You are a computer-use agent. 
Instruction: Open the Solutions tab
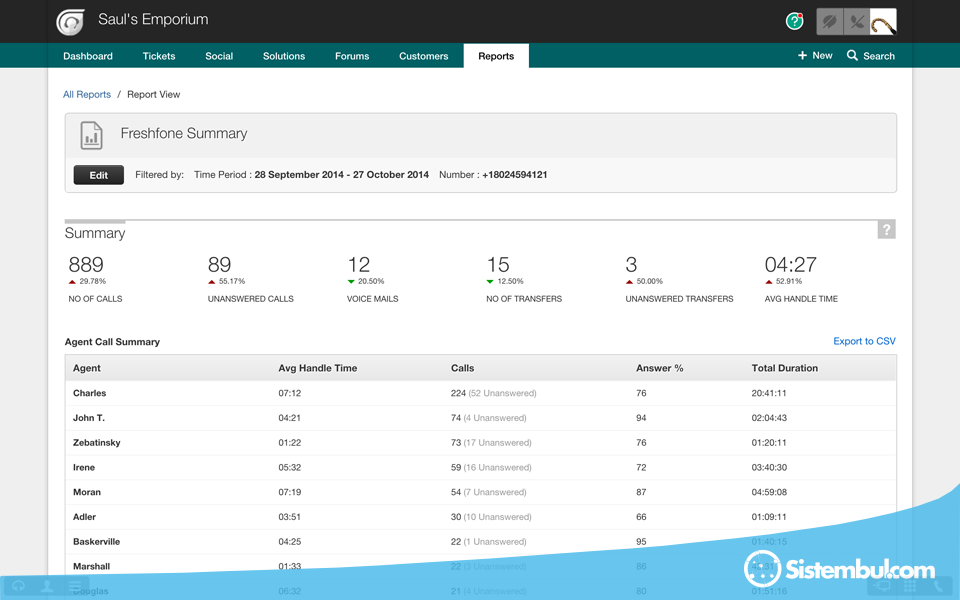[x=283, y=56]
